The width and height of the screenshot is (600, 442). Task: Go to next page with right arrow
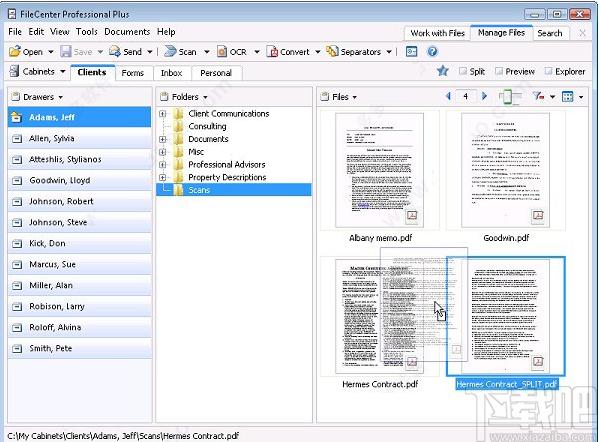[x=484, y=96]
